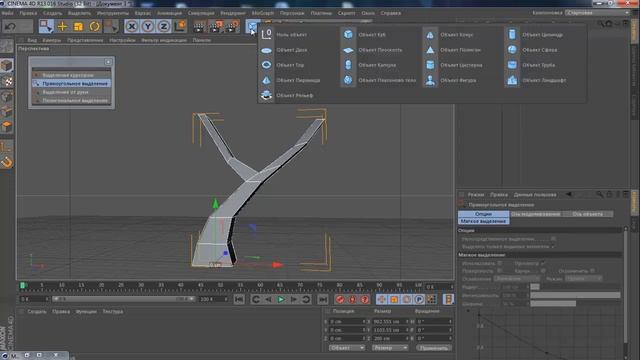The height and width of the screenshot is (360, 640).
Task: Toggle select only visible elements checkbox
Action: point(553,247)
